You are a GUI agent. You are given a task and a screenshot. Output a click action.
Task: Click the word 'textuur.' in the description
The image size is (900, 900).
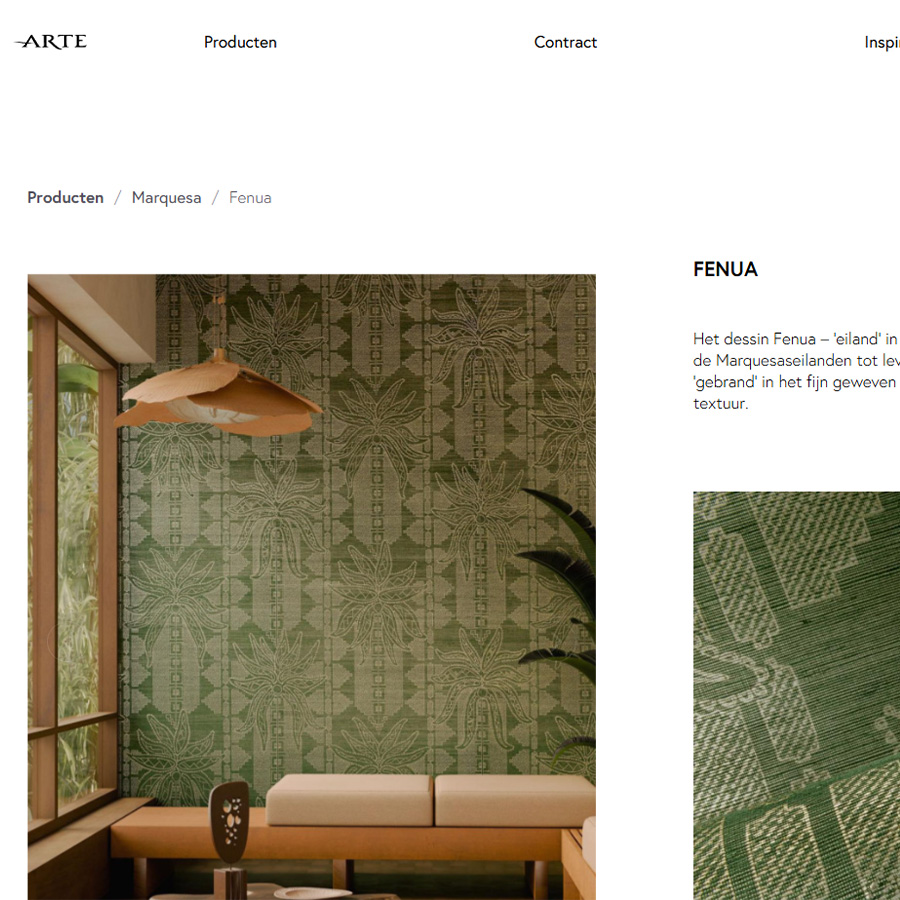click(x=721, y=404)
